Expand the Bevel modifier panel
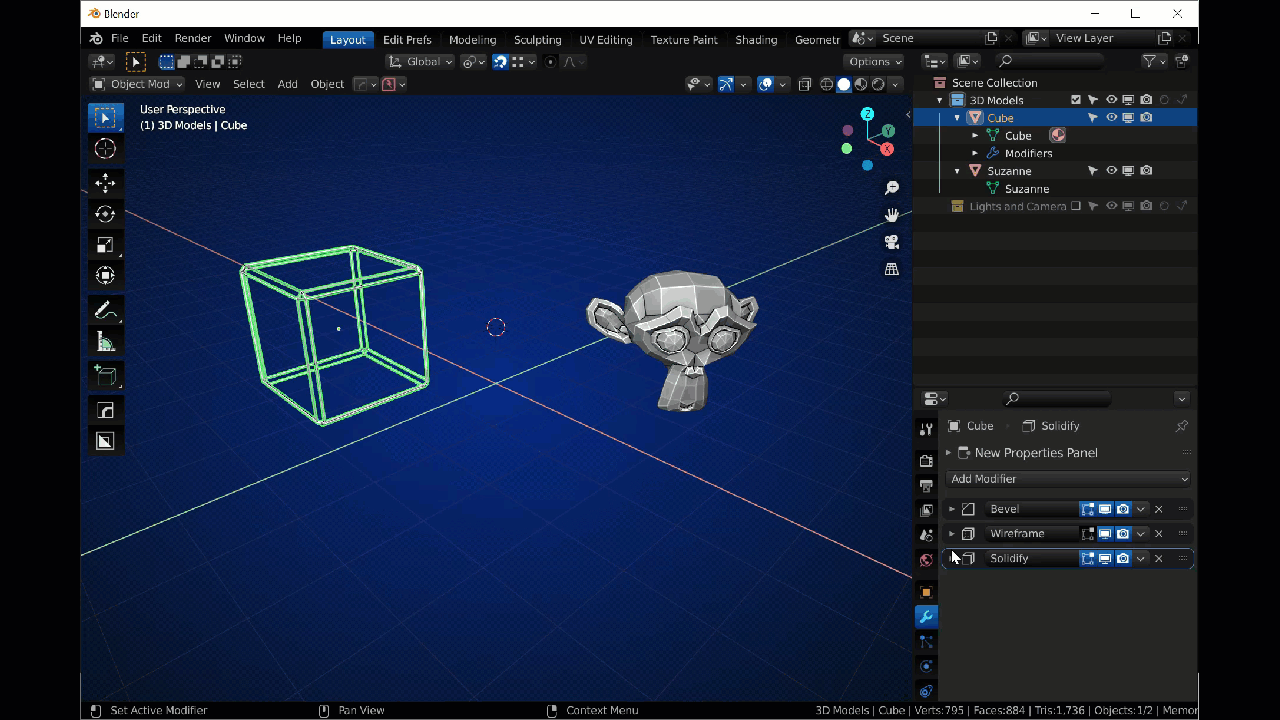1280x720 pixels. pyautogui.click(x=952, y=509)
